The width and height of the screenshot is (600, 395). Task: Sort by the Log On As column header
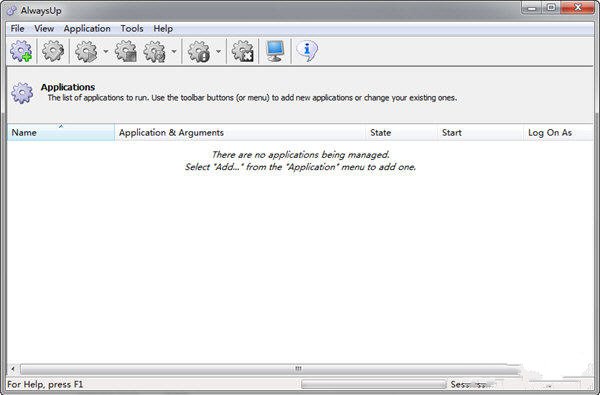(558, 132)
